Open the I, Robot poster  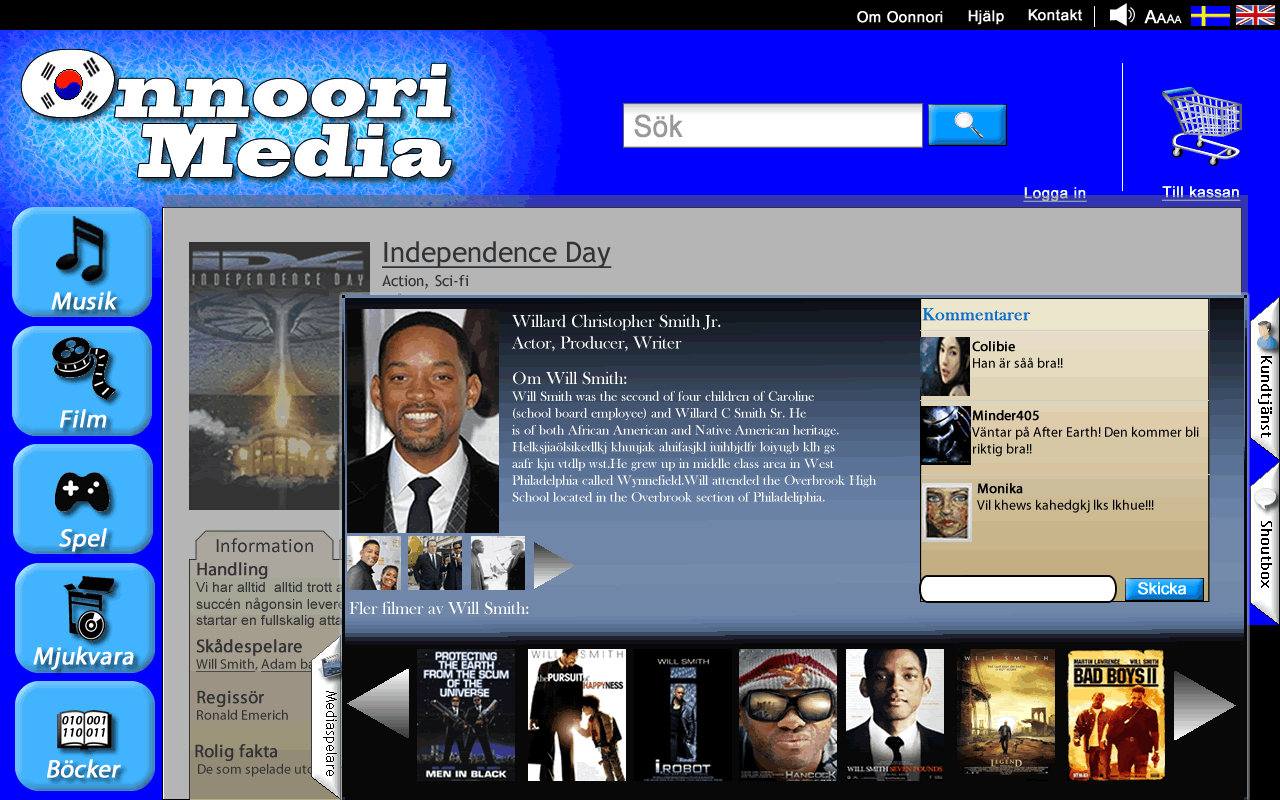click(683, 715)
